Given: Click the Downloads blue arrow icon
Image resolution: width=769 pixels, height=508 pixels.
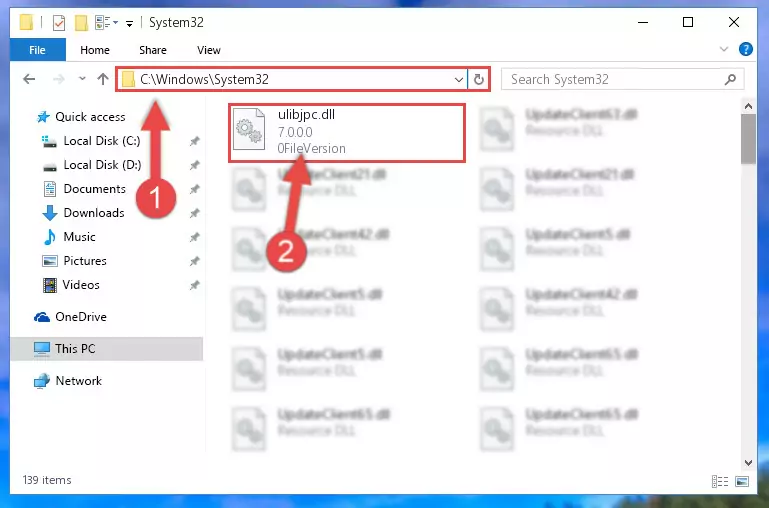Looking at the screenshot, I should pos(50,213).
